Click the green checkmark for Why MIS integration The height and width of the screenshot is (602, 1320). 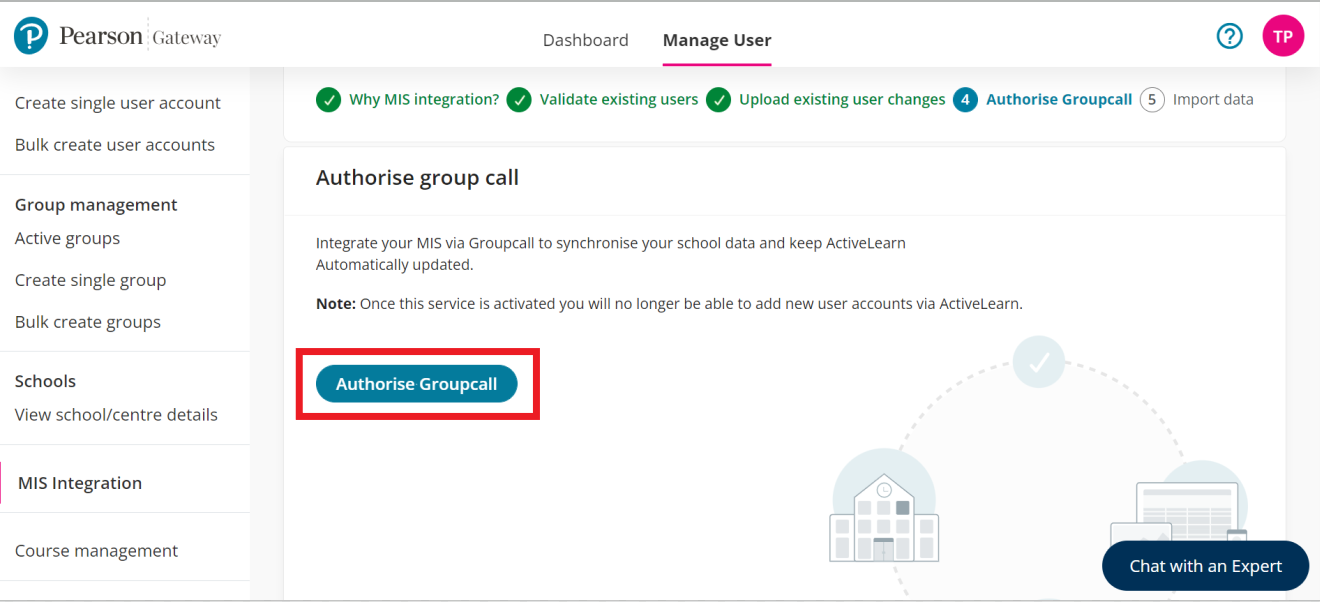(328, 100)
